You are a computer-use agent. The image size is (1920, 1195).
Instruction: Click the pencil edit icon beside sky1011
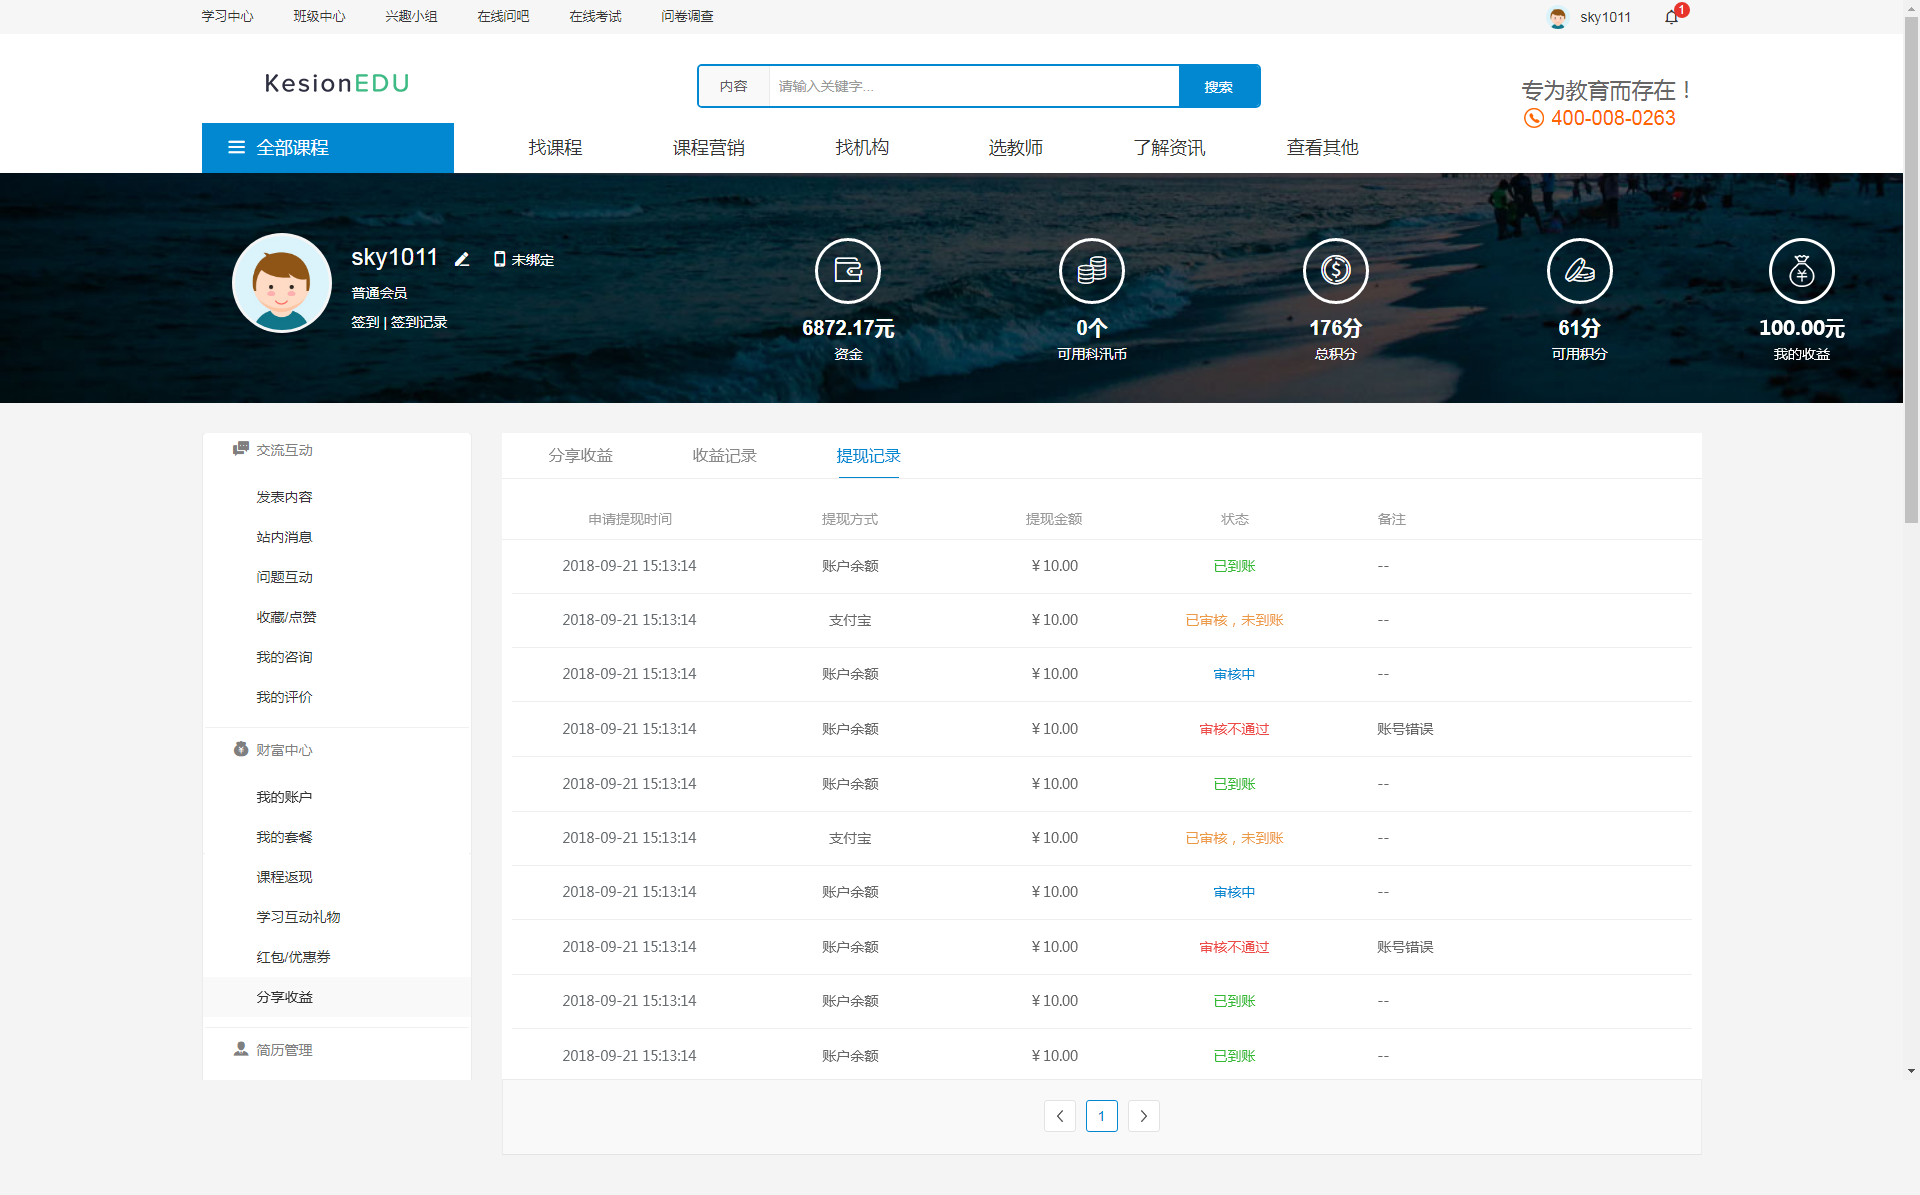pyautogui.click(x=462, y=259)
